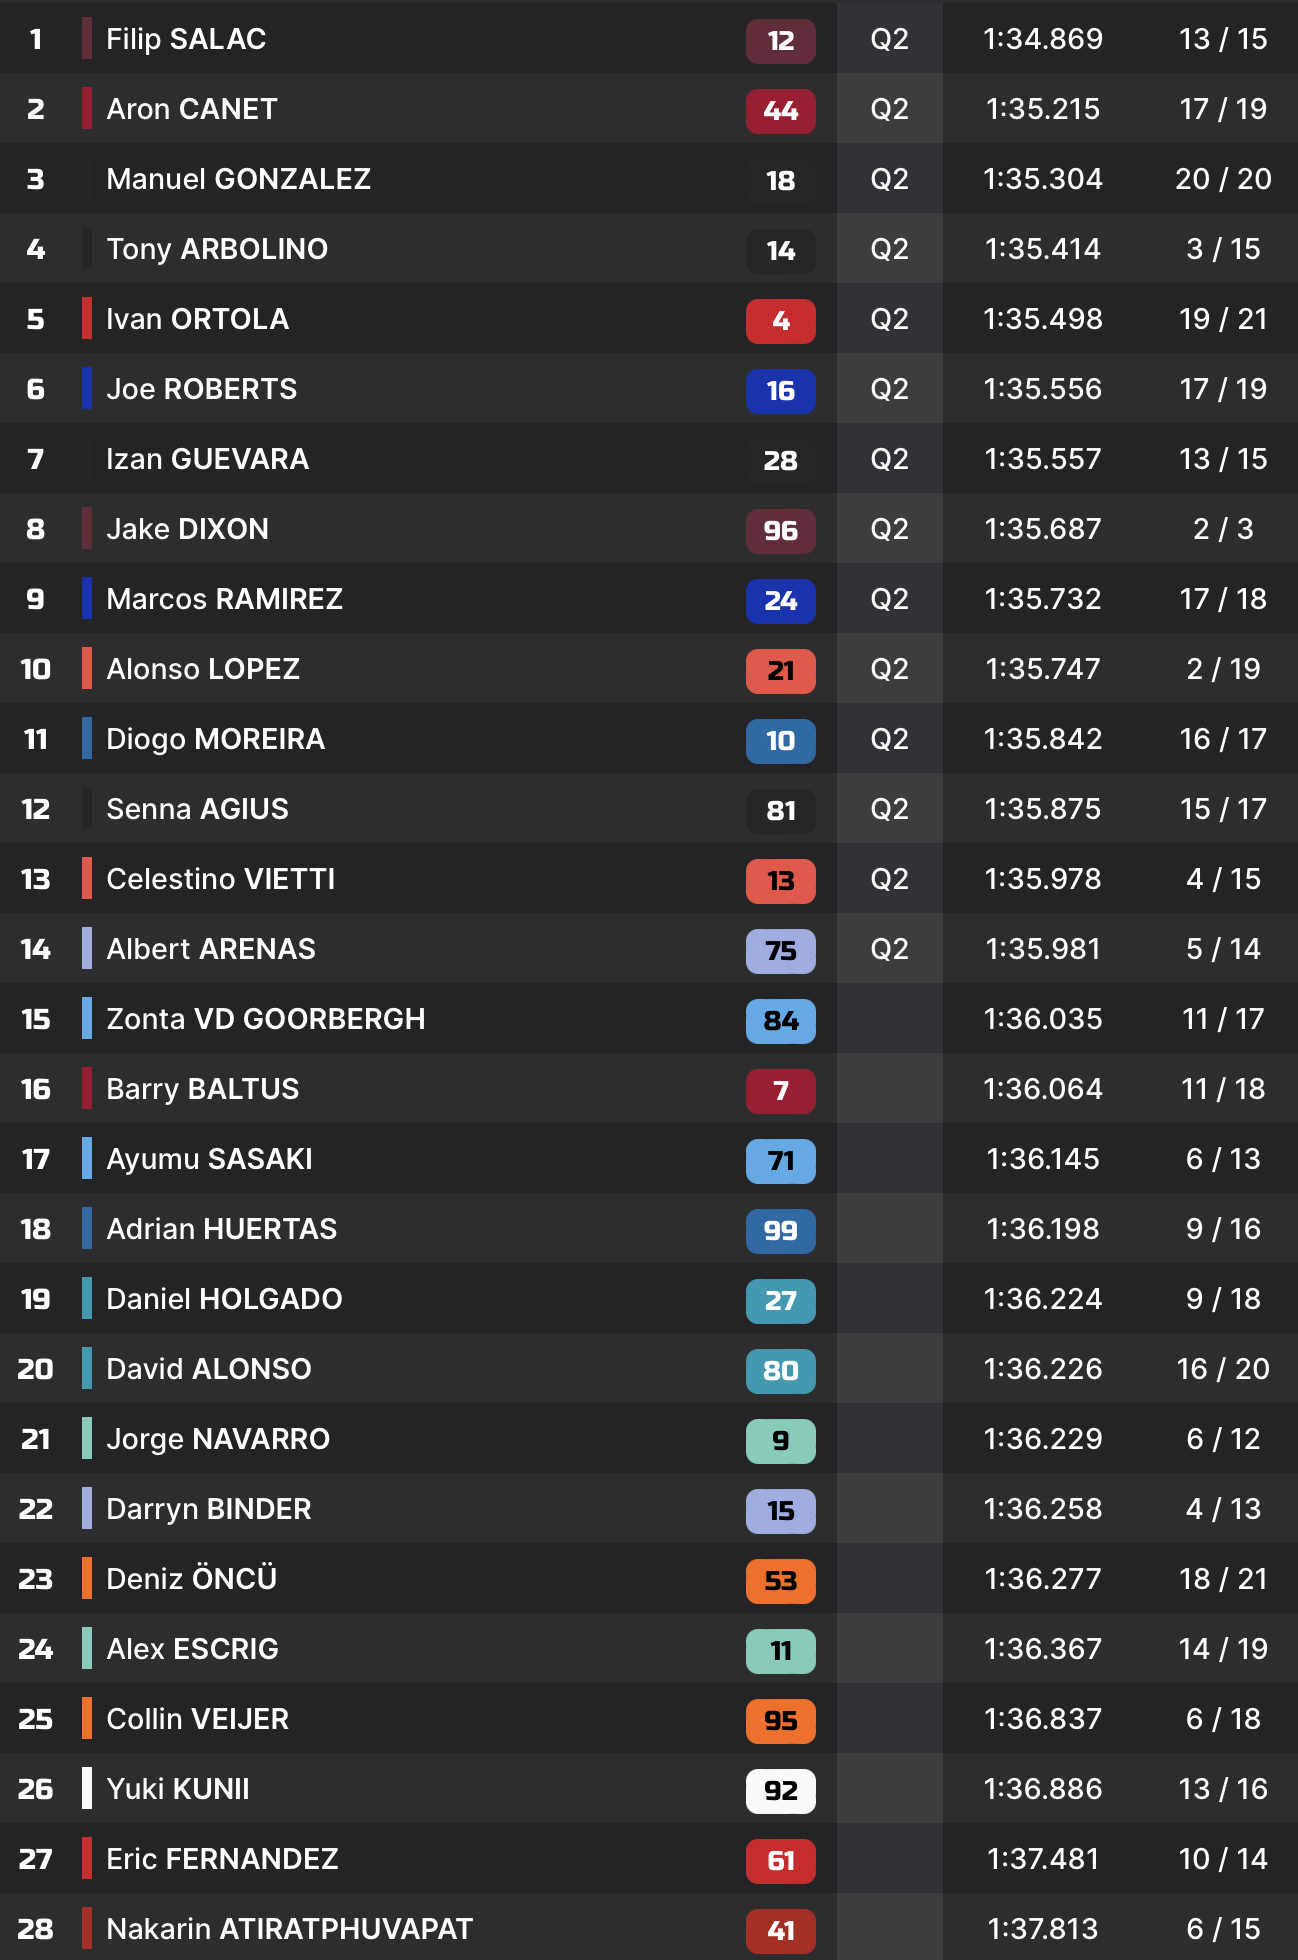
Task: Select Deniz Öncü's orange 53 badge
Action: 780,1581
